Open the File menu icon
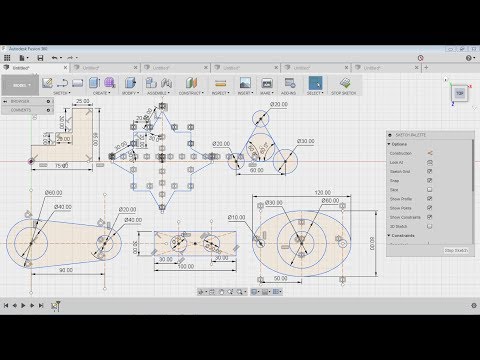480x360 pixels. click(23, 58)
